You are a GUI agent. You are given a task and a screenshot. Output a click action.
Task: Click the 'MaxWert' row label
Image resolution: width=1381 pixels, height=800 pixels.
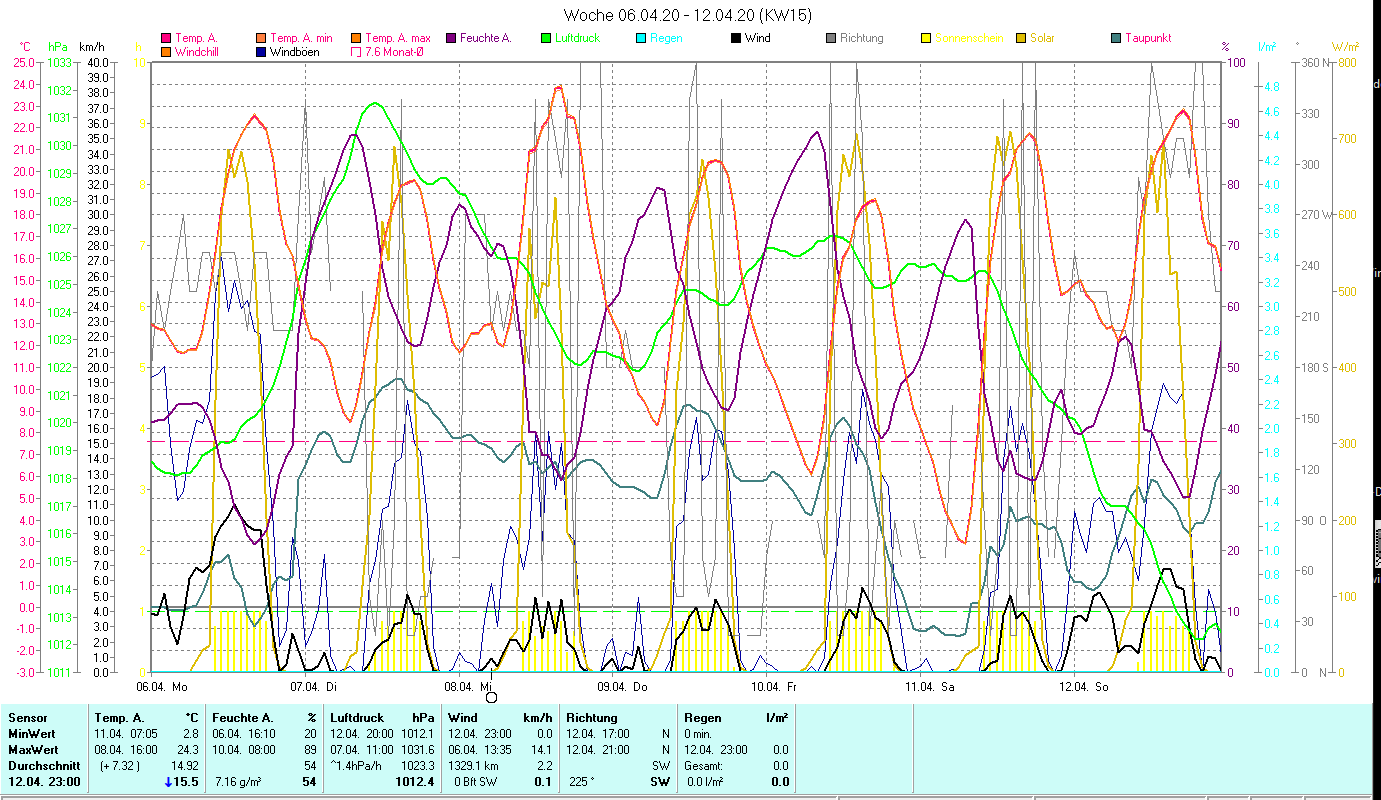tap(34, 750)
